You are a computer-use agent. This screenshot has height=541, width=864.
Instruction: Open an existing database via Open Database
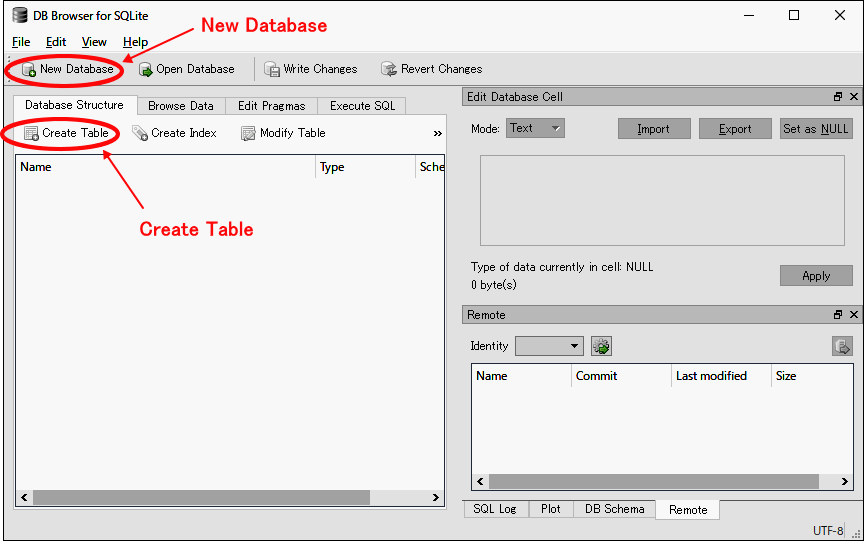pos(146,70)
